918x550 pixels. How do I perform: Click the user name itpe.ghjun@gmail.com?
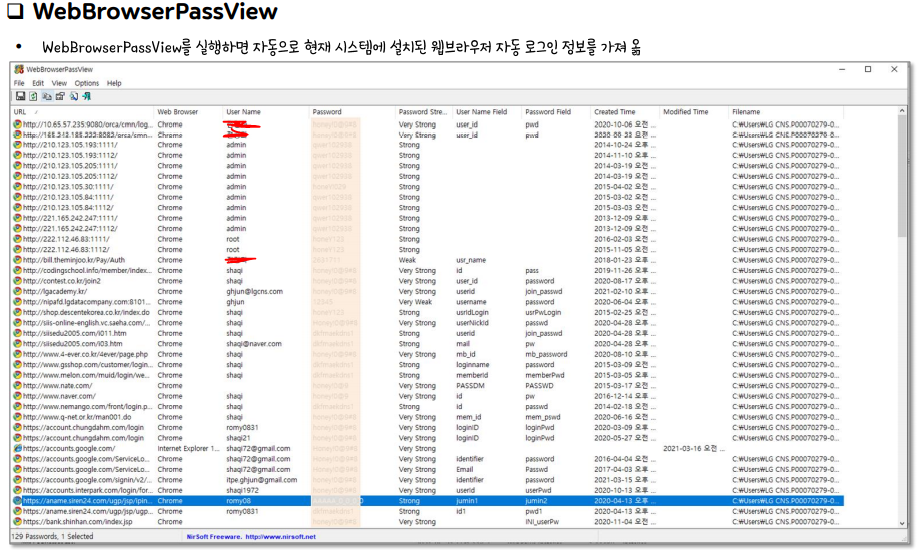262,480
